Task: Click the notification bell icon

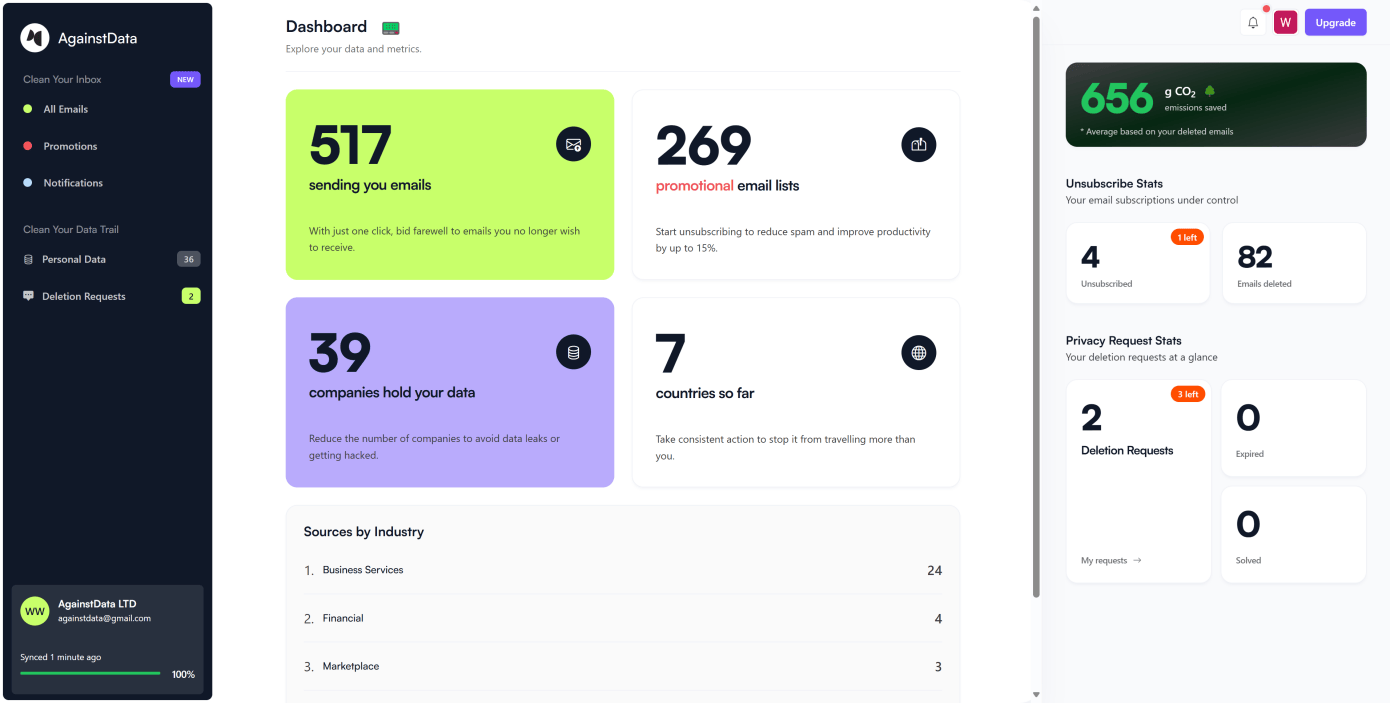Action: coord(1253,23)
